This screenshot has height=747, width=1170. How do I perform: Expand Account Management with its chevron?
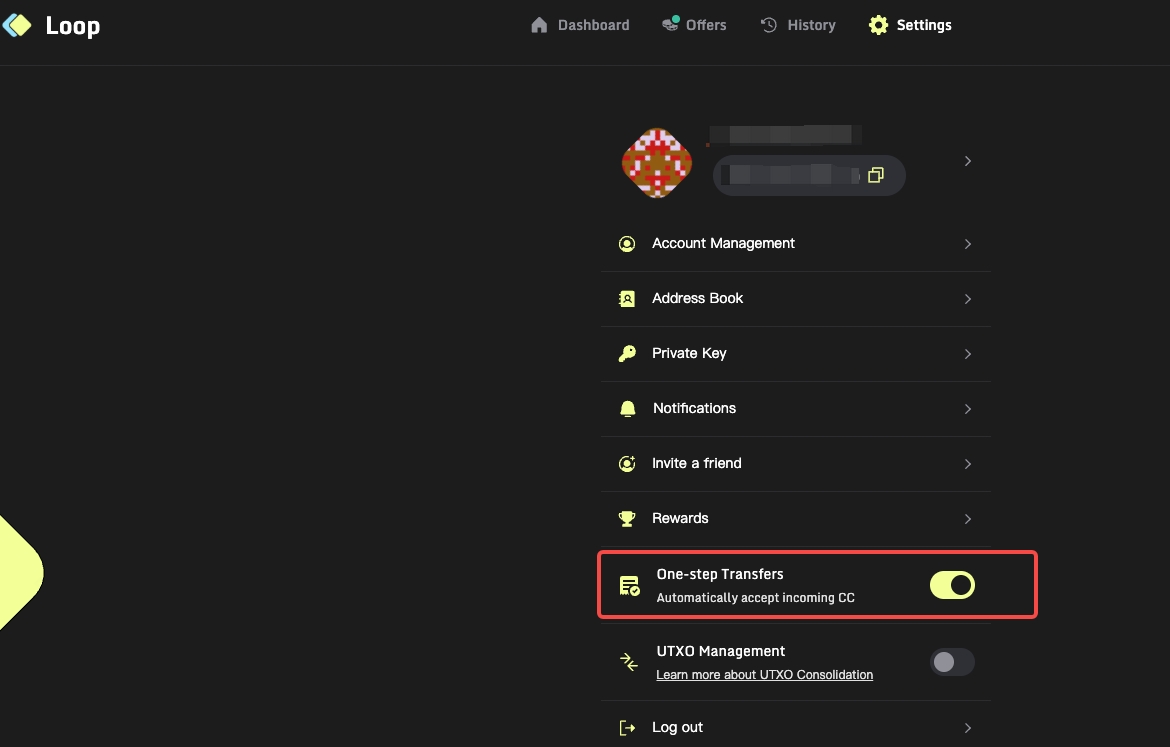tap(967, 244)
